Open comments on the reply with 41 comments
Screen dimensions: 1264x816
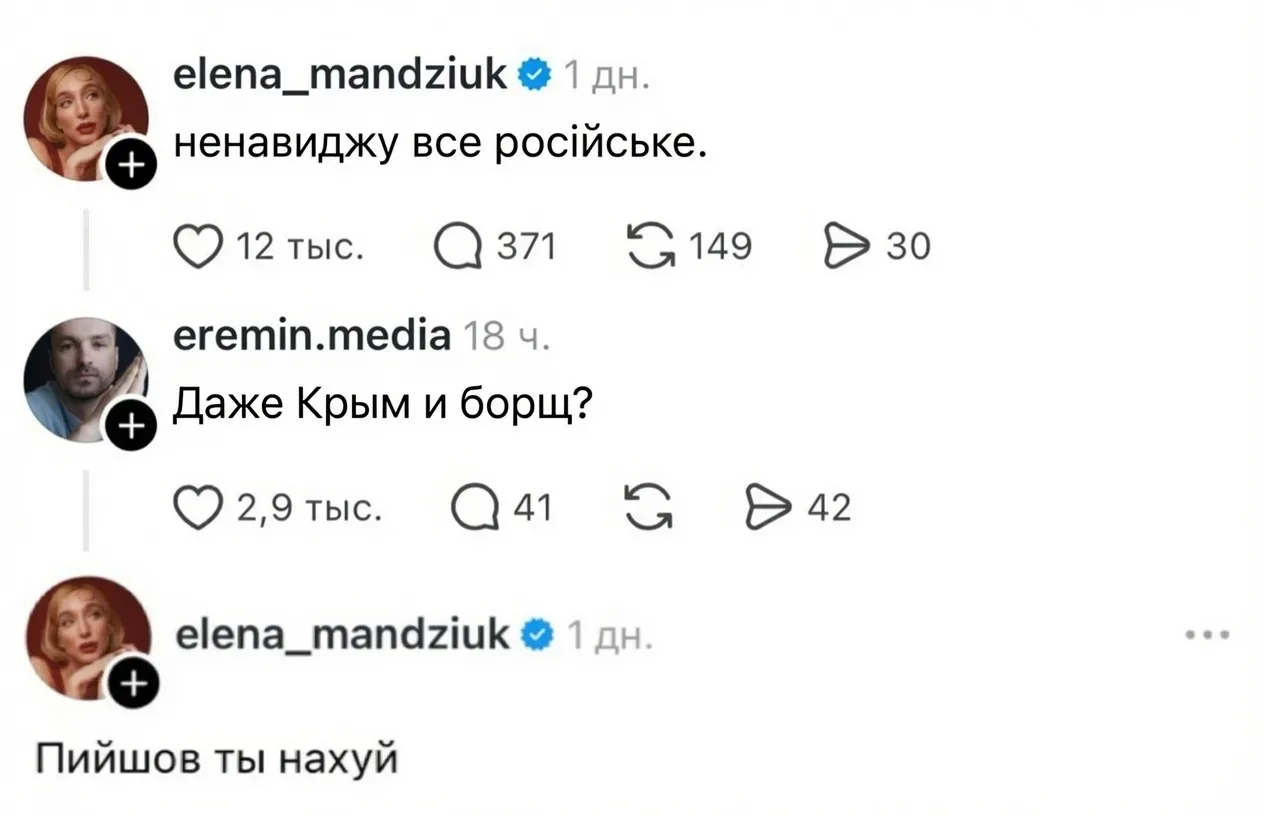pos(472,509)
